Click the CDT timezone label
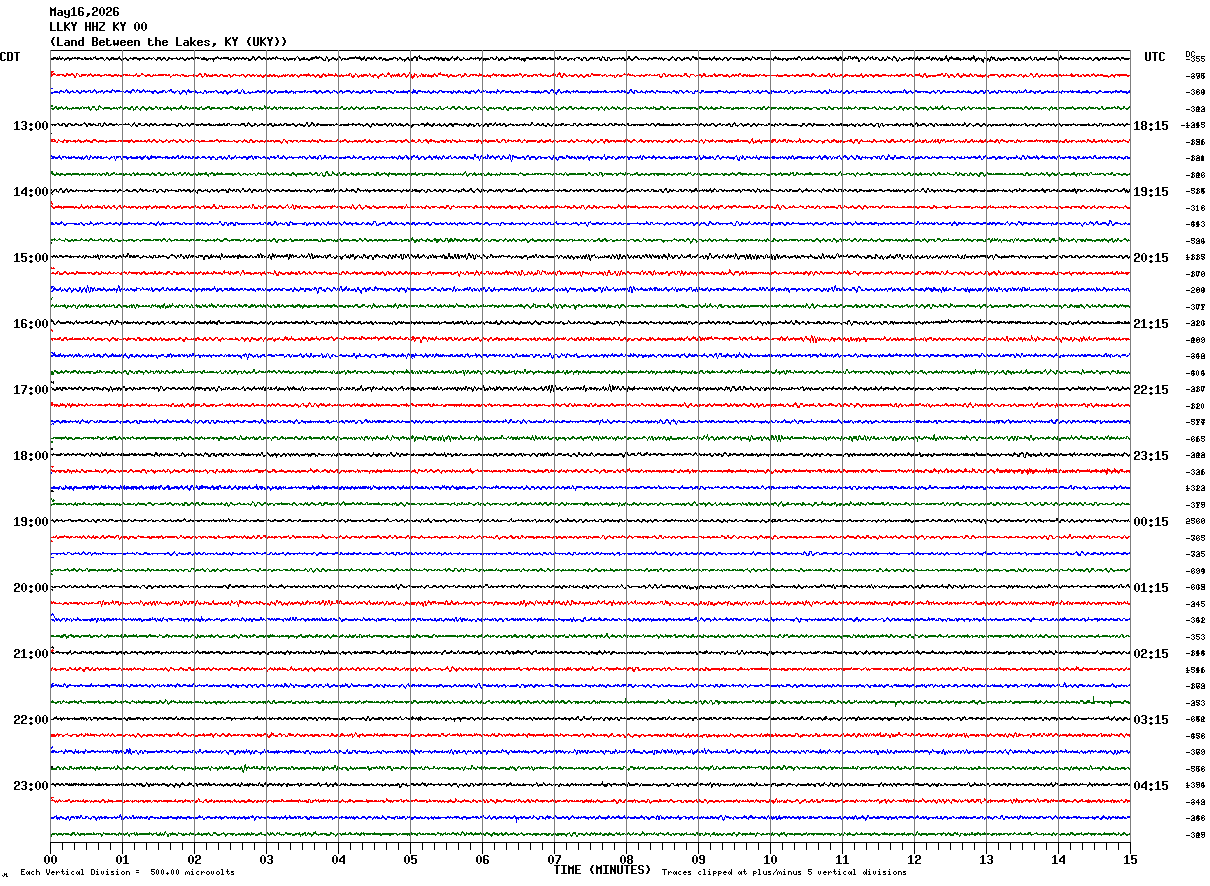1210x886 pixels. (x=10, y=57)
